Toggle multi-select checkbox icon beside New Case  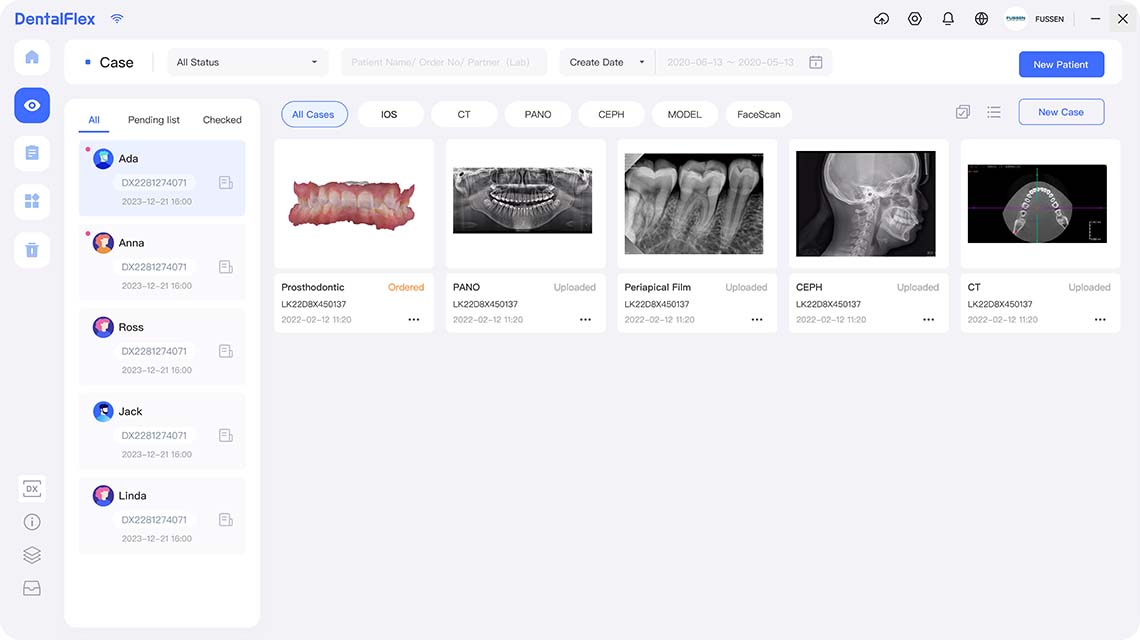click(963, 112)
